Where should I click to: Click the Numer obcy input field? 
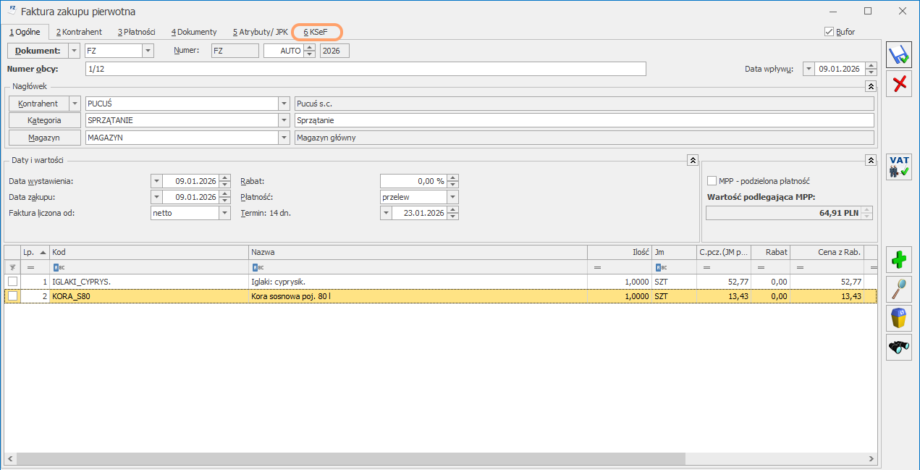point(365,69)
